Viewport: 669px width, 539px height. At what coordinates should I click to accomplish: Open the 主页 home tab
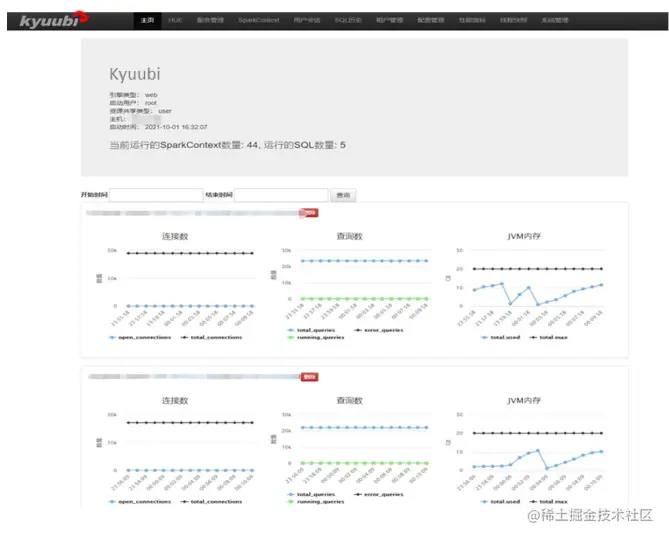[147, 20]
